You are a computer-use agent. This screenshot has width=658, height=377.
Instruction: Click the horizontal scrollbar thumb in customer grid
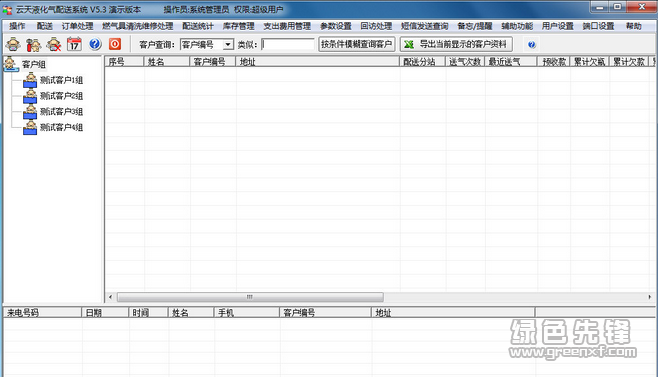tap(250, 297)
